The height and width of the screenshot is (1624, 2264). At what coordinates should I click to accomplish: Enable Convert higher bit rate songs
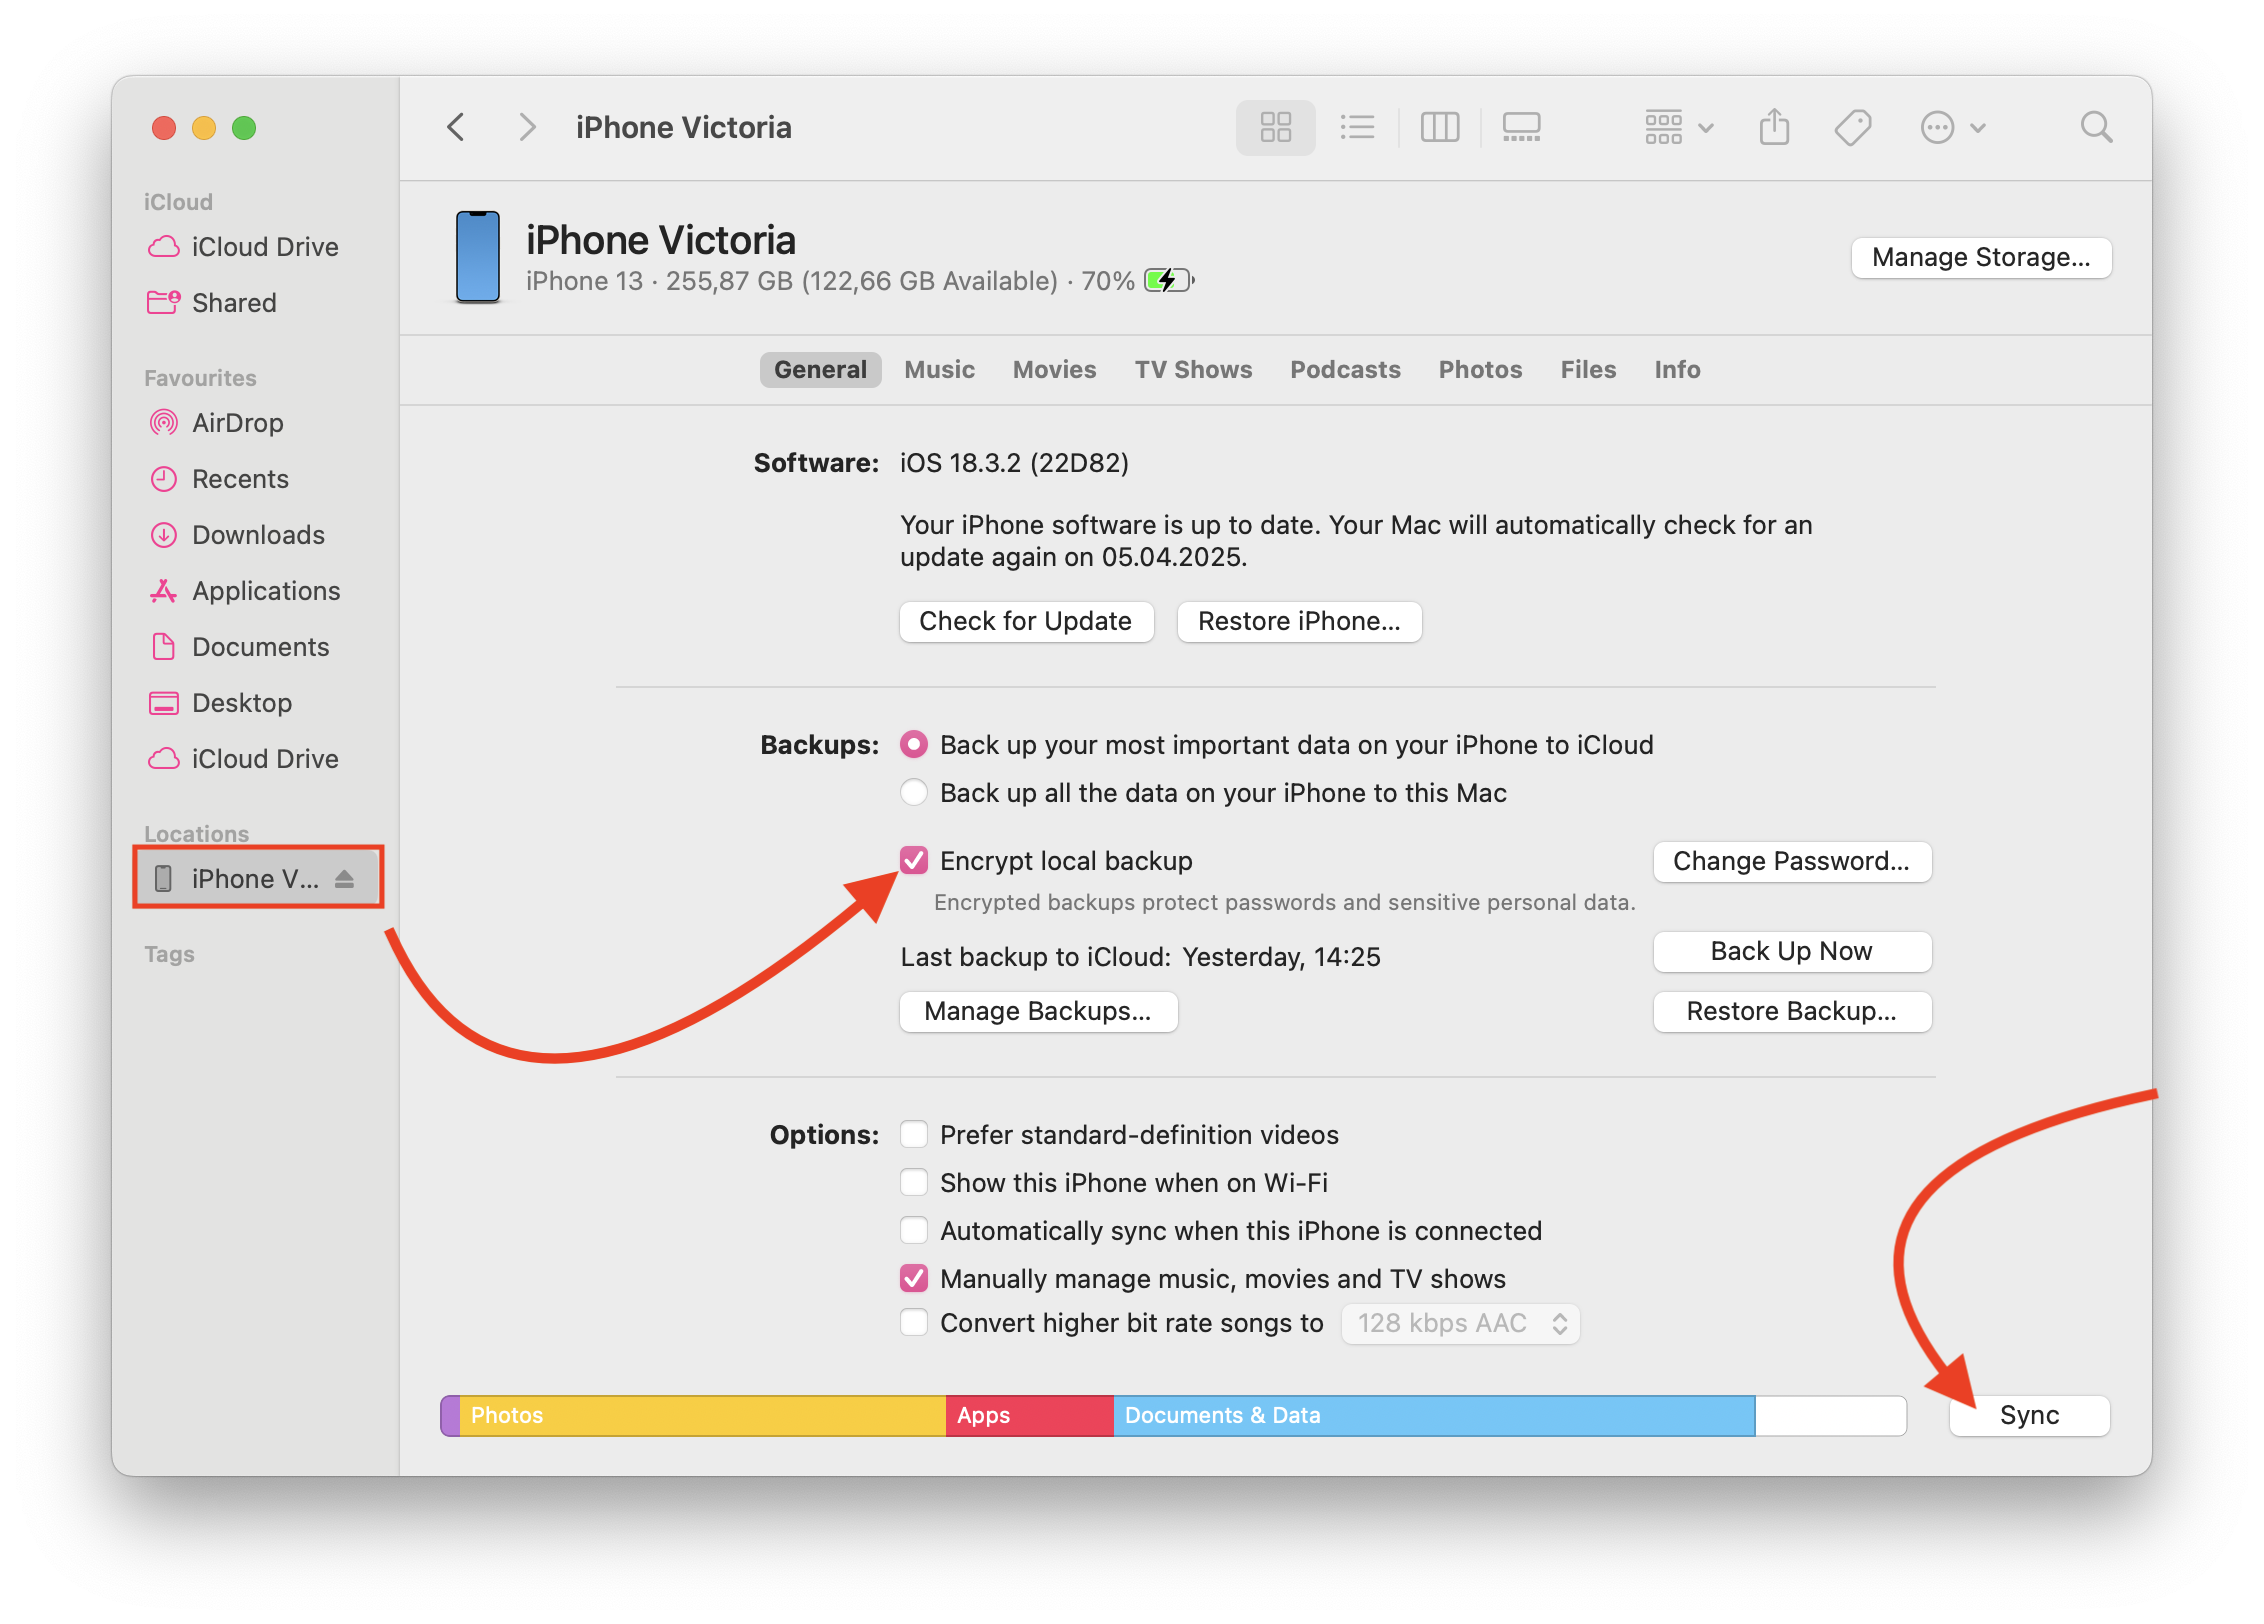tap(913, 1322)
